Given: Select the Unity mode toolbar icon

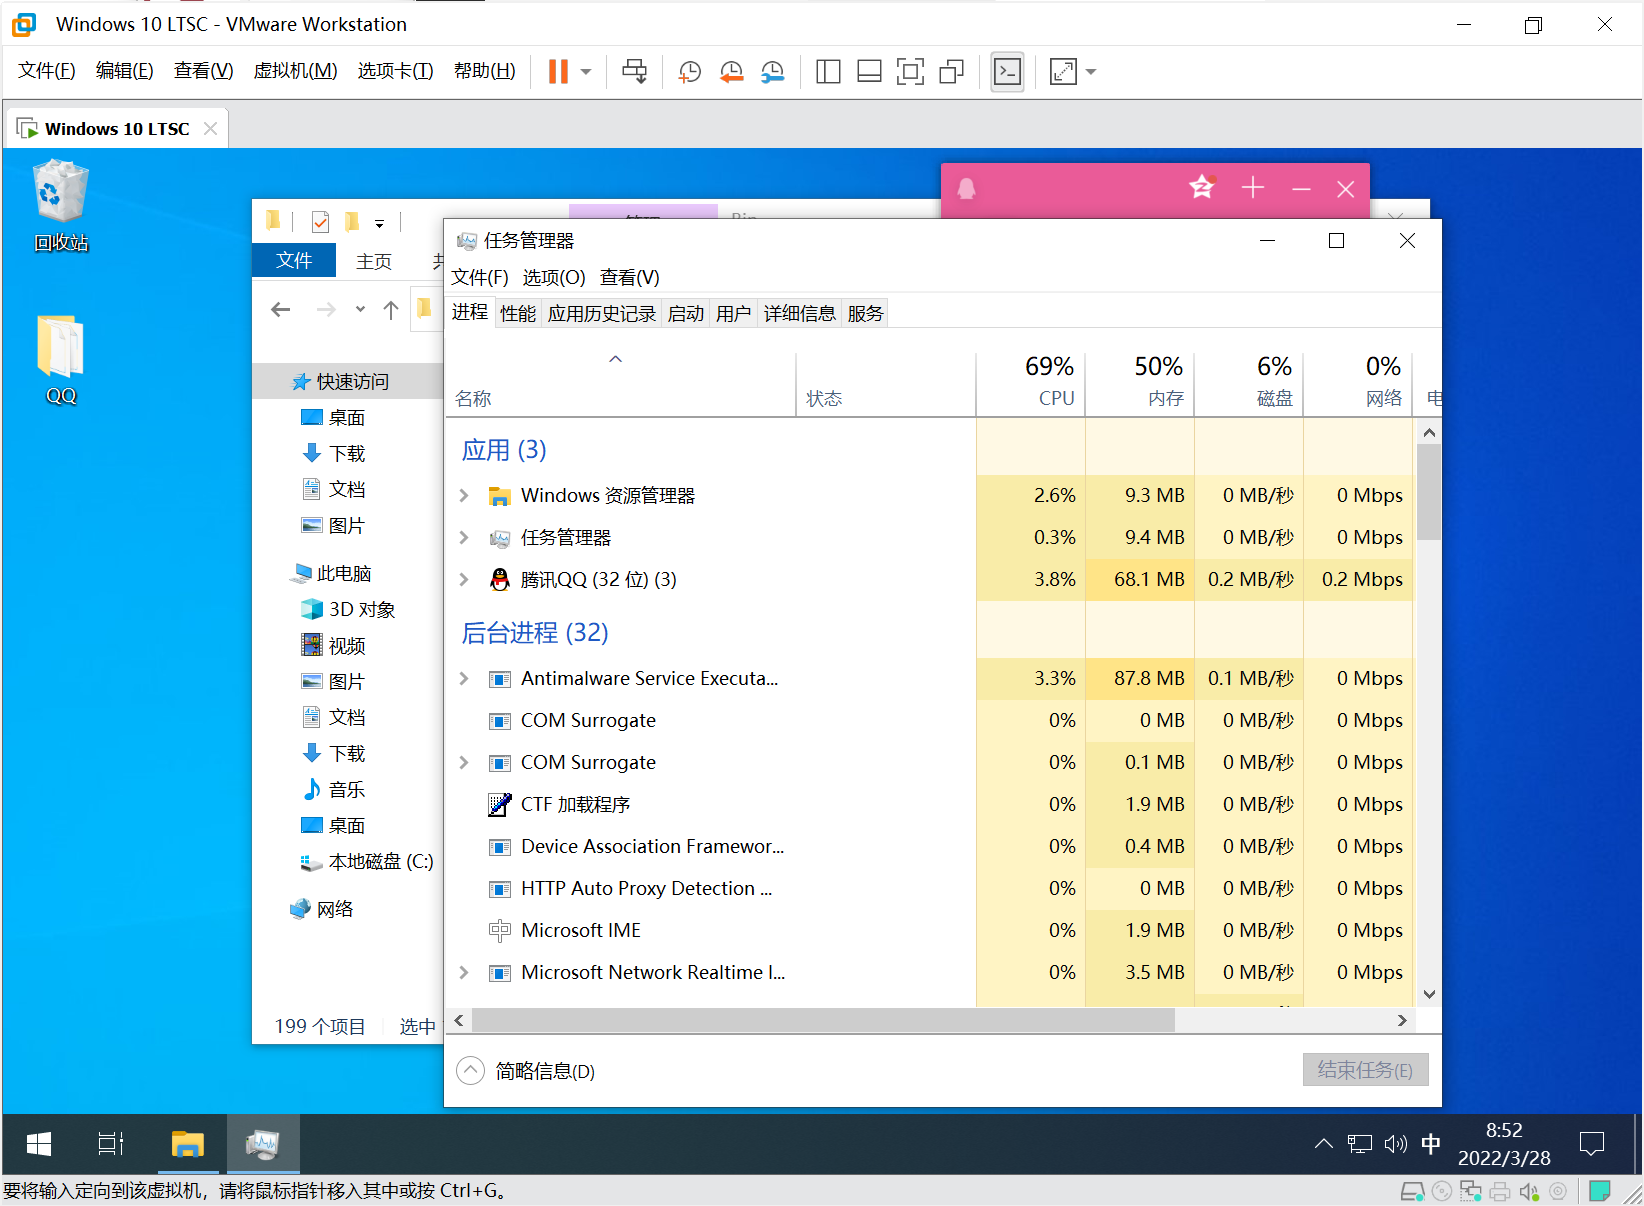Looking at the screenshot, I should 951,71.
